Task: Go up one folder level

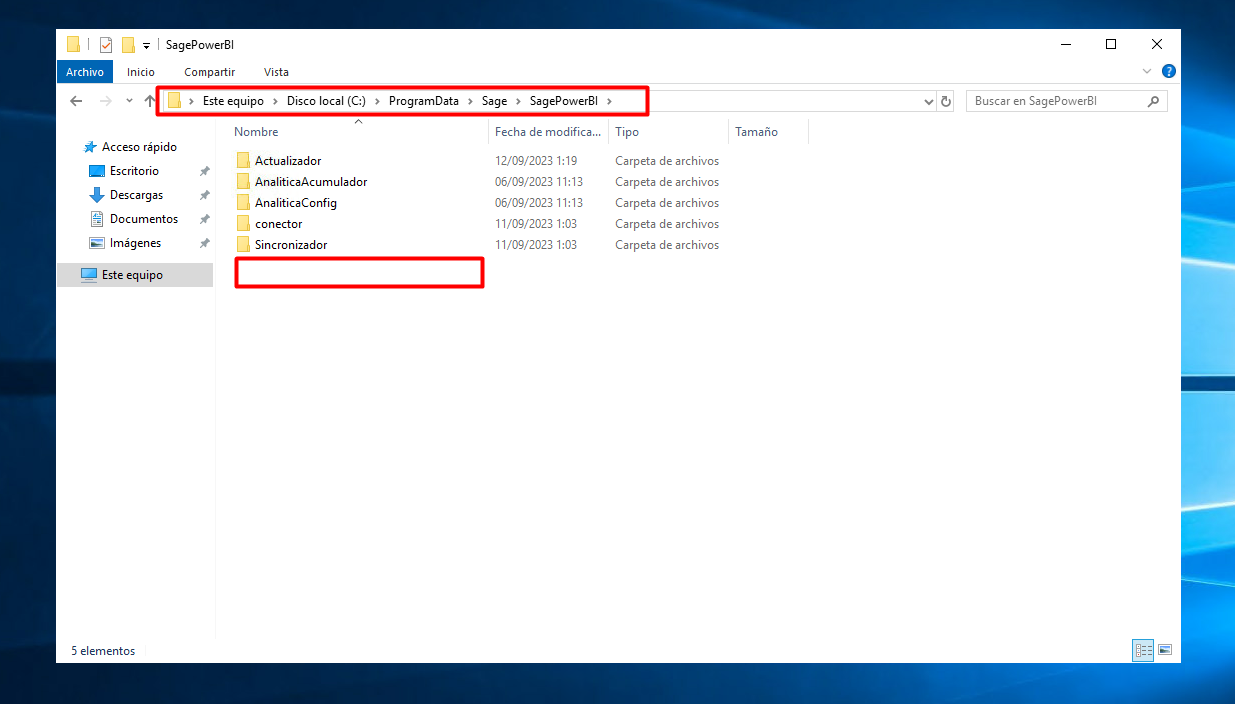Action: point(150,101)
